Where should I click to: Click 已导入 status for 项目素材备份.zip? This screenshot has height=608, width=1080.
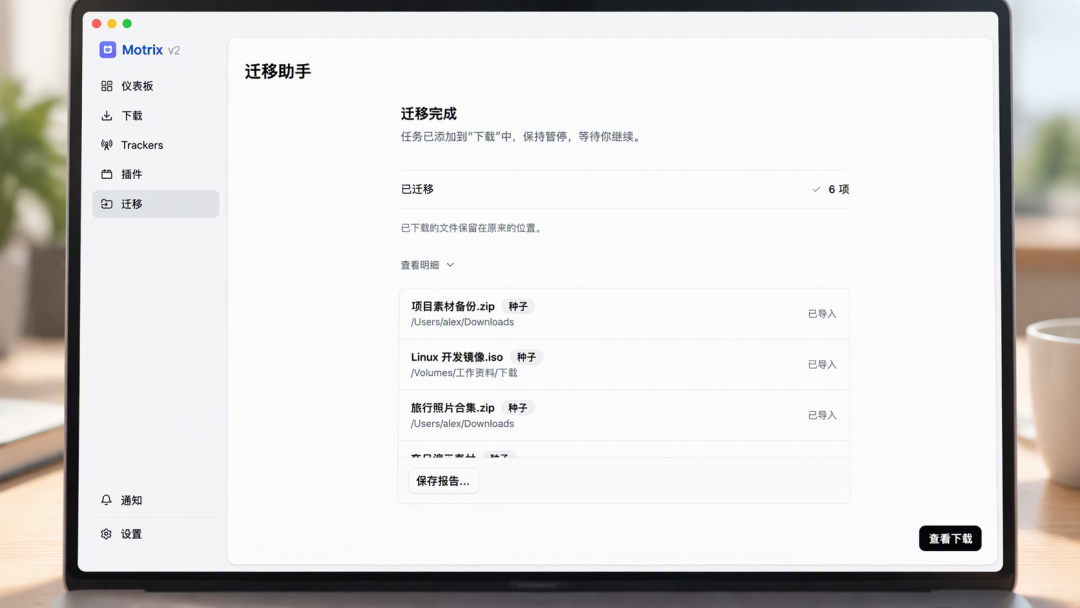tap(822, 313)
